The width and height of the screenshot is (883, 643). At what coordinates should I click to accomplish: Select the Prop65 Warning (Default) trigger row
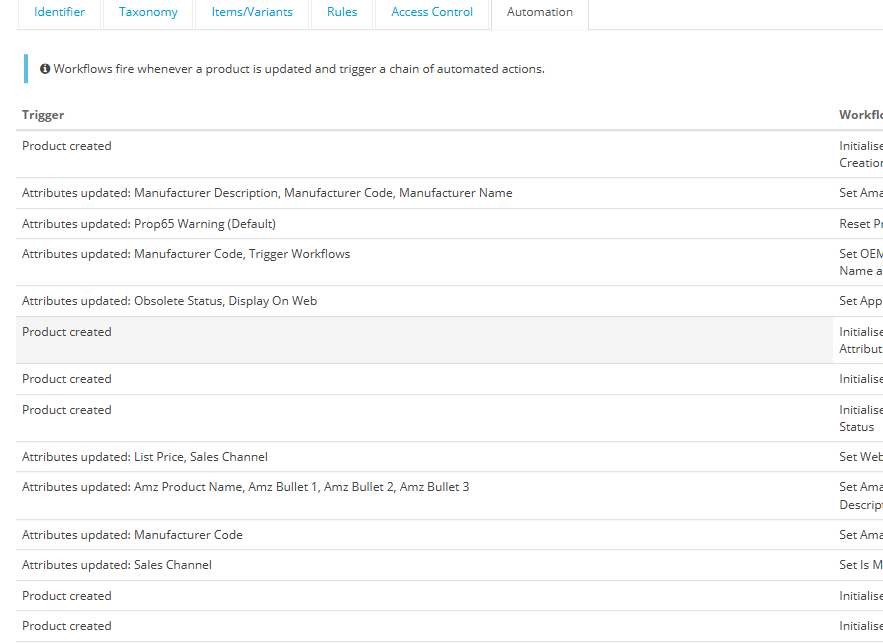tap(149, 224)
